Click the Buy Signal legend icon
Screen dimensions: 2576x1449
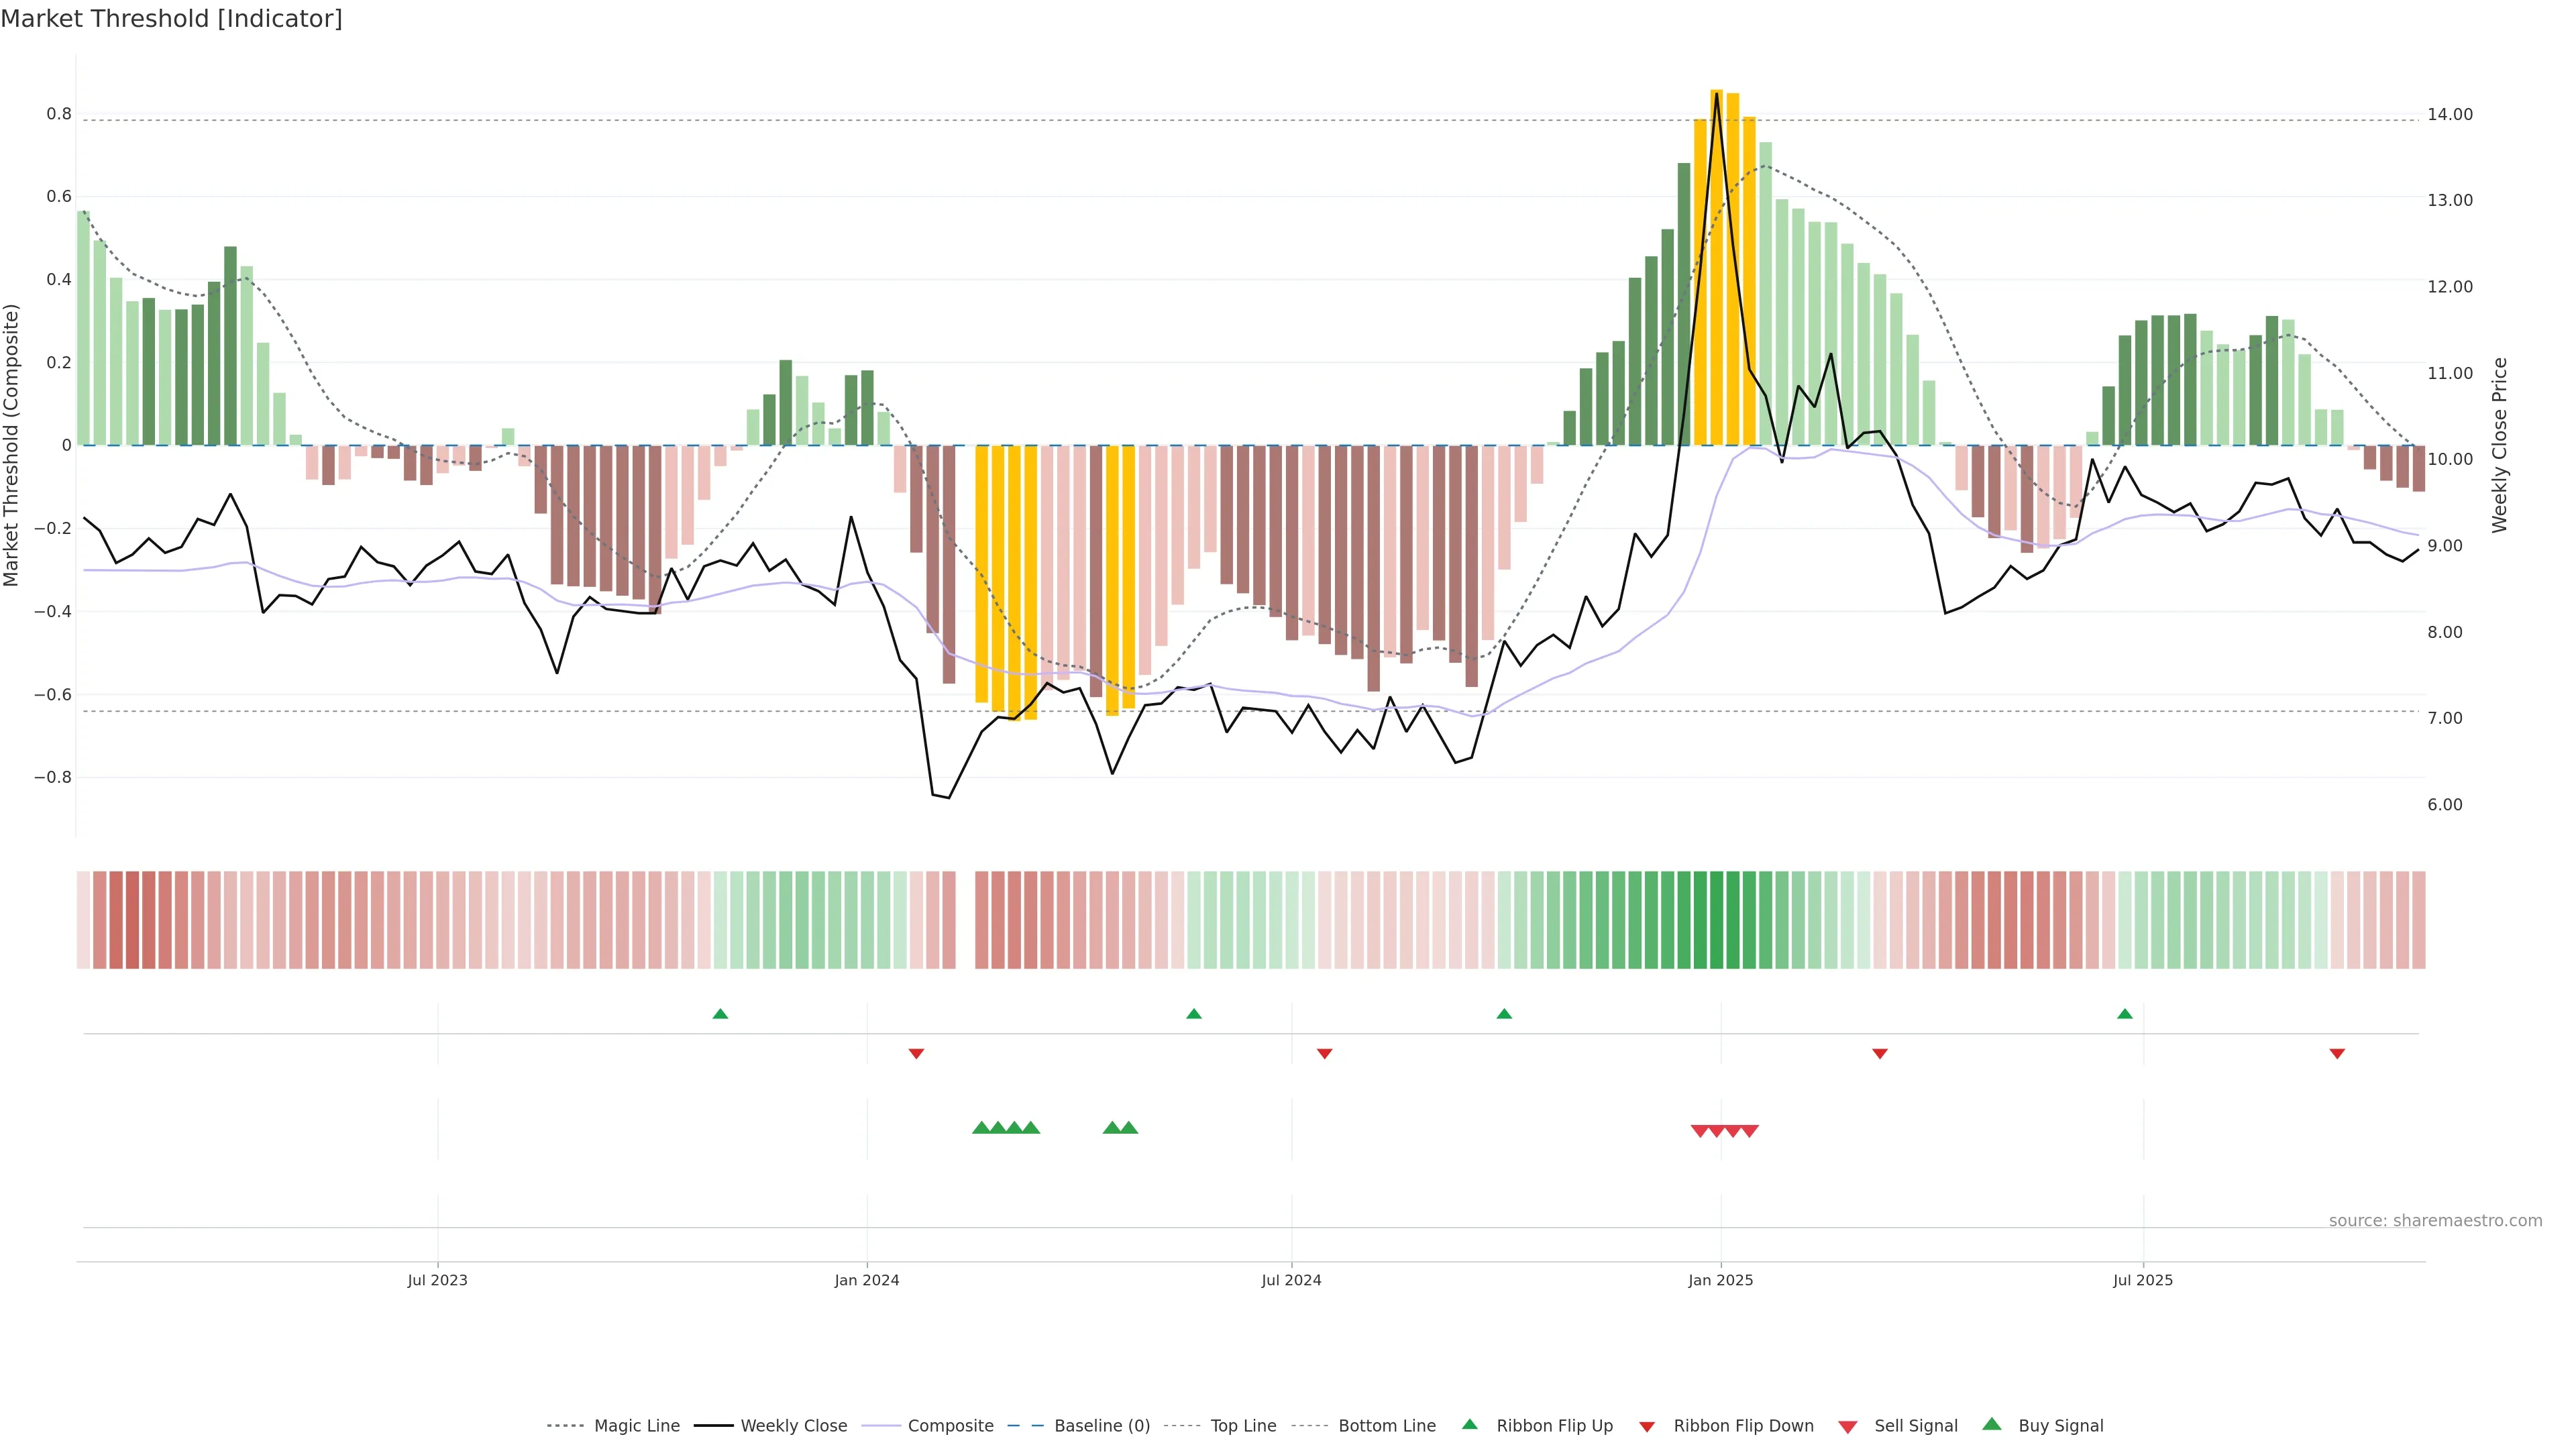(1992, 1424)
